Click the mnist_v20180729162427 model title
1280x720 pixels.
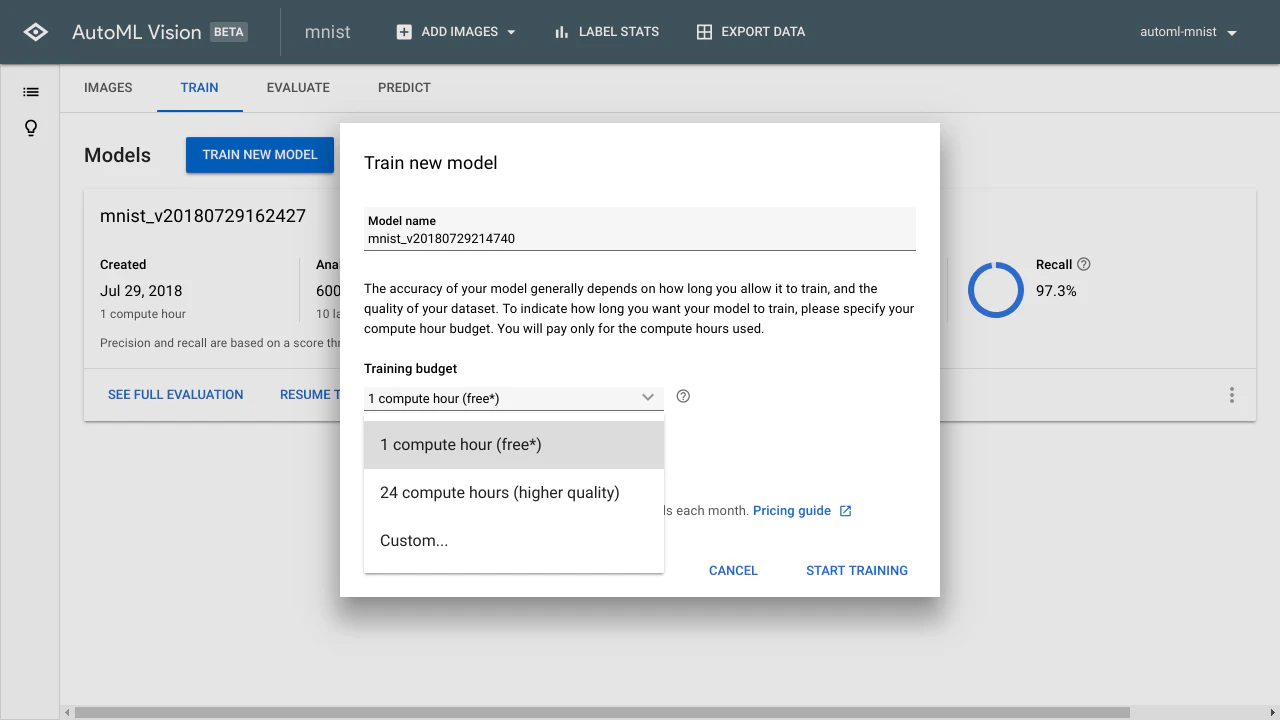pos(203,216)
